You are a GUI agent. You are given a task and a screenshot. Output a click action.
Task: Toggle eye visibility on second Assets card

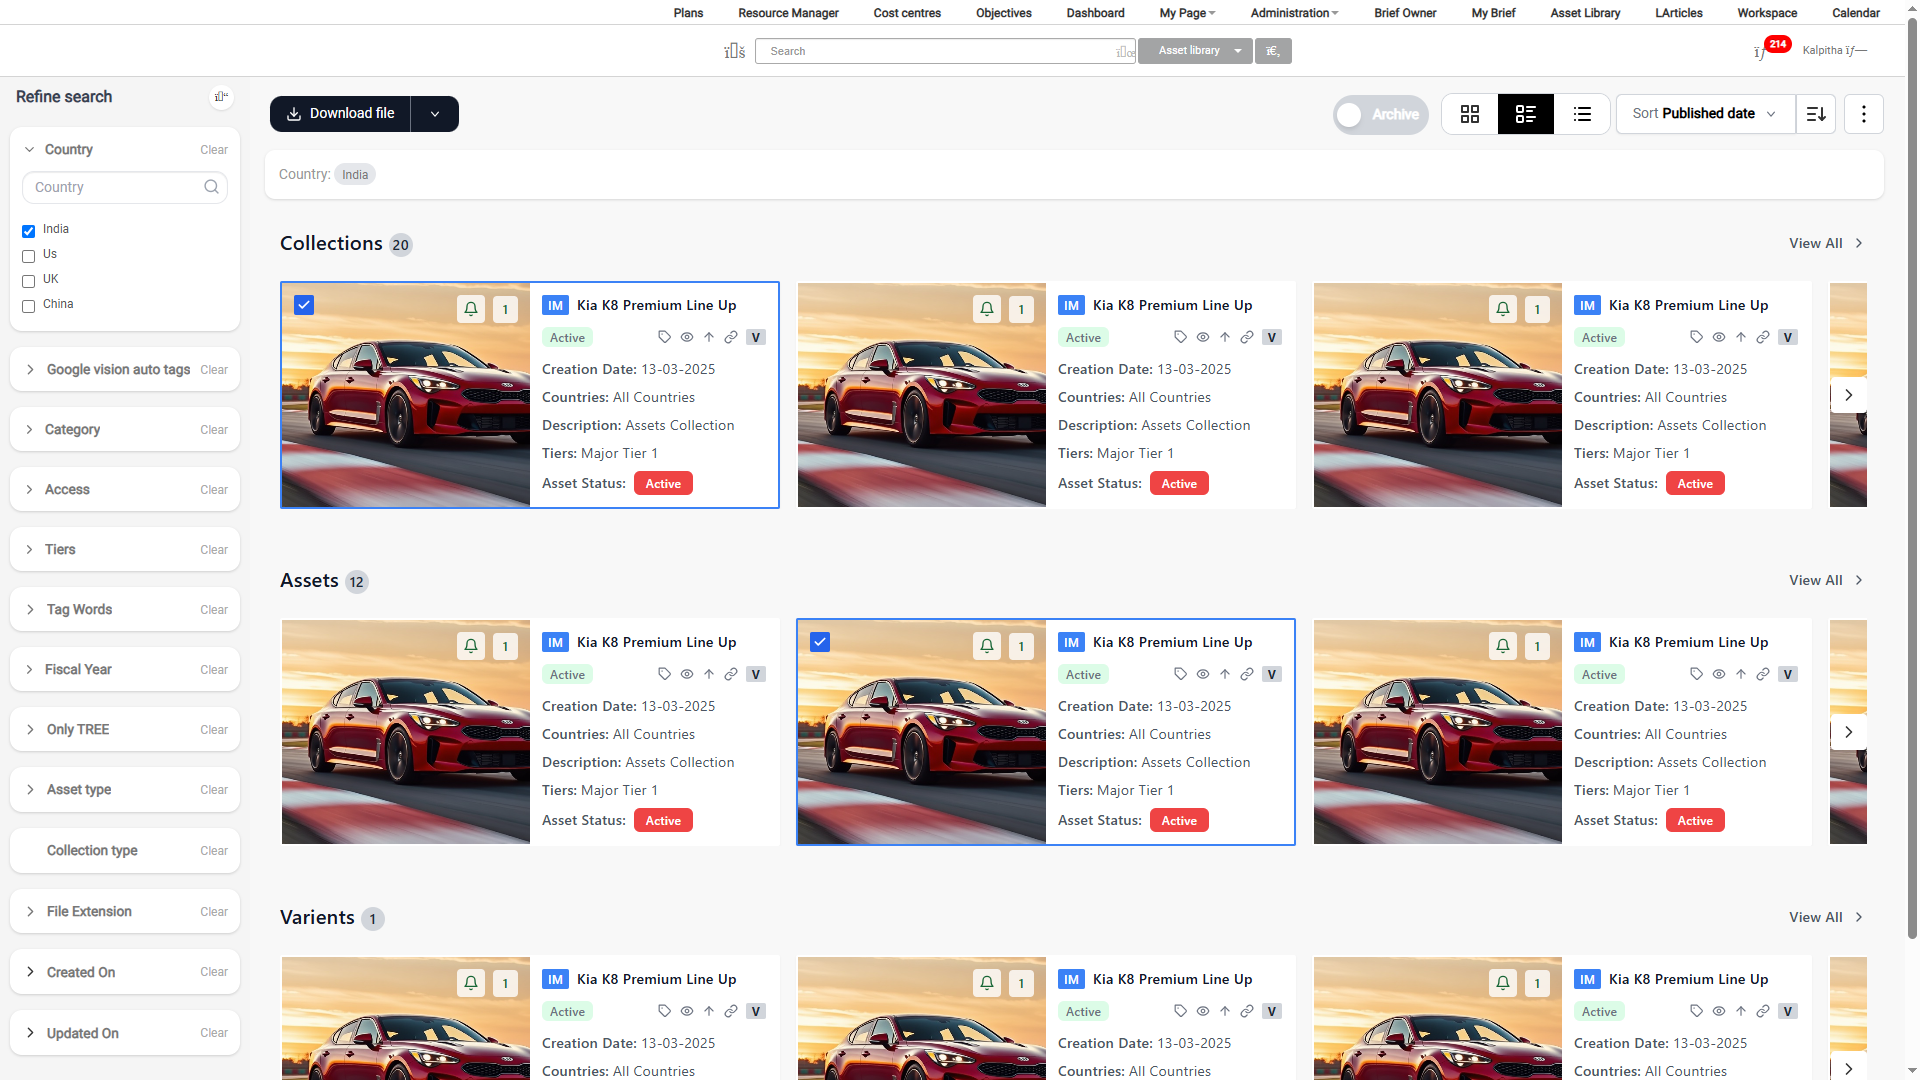[1203, 675]
